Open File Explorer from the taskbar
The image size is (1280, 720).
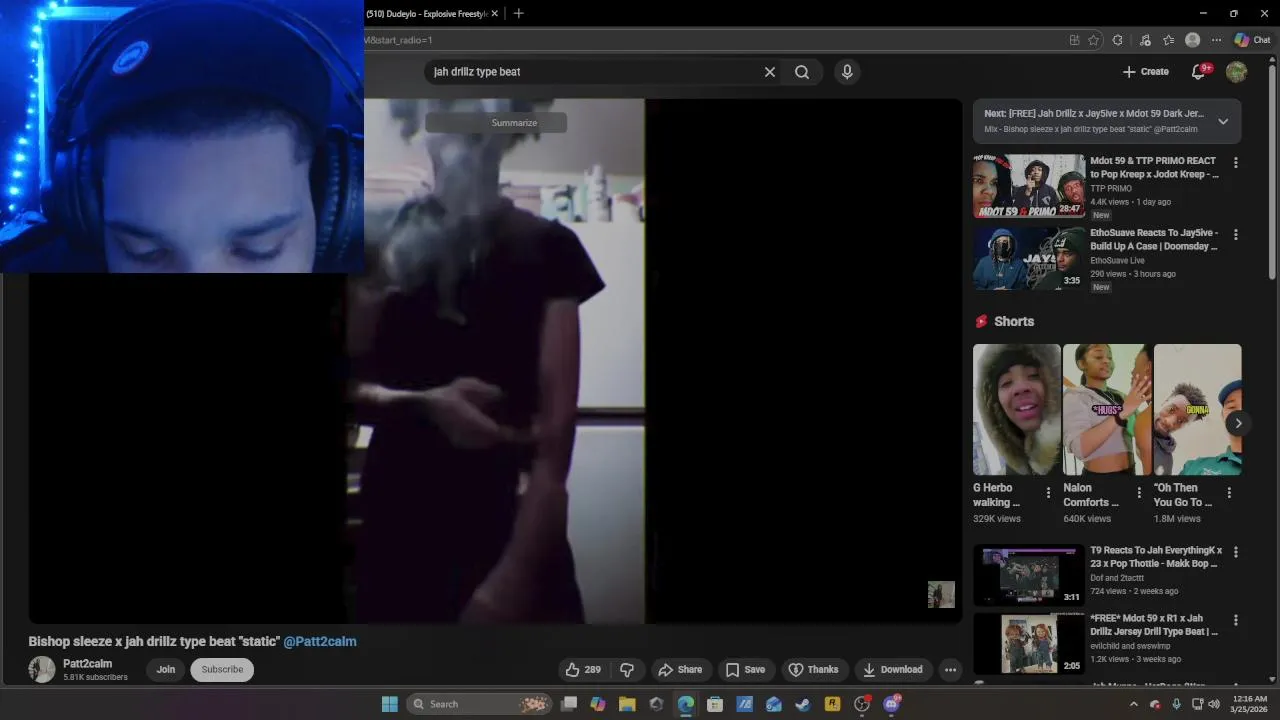click(627, 704)
